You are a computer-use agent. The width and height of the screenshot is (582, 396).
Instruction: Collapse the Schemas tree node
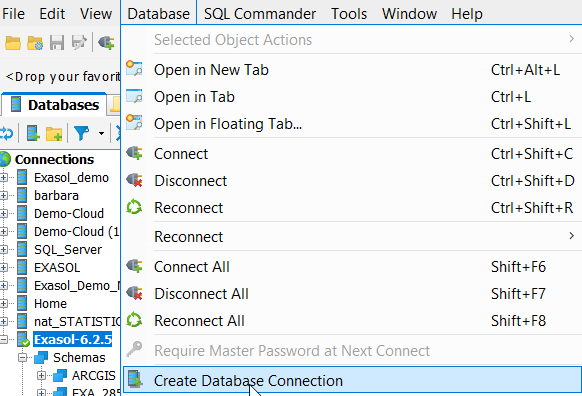coord(23,357)
